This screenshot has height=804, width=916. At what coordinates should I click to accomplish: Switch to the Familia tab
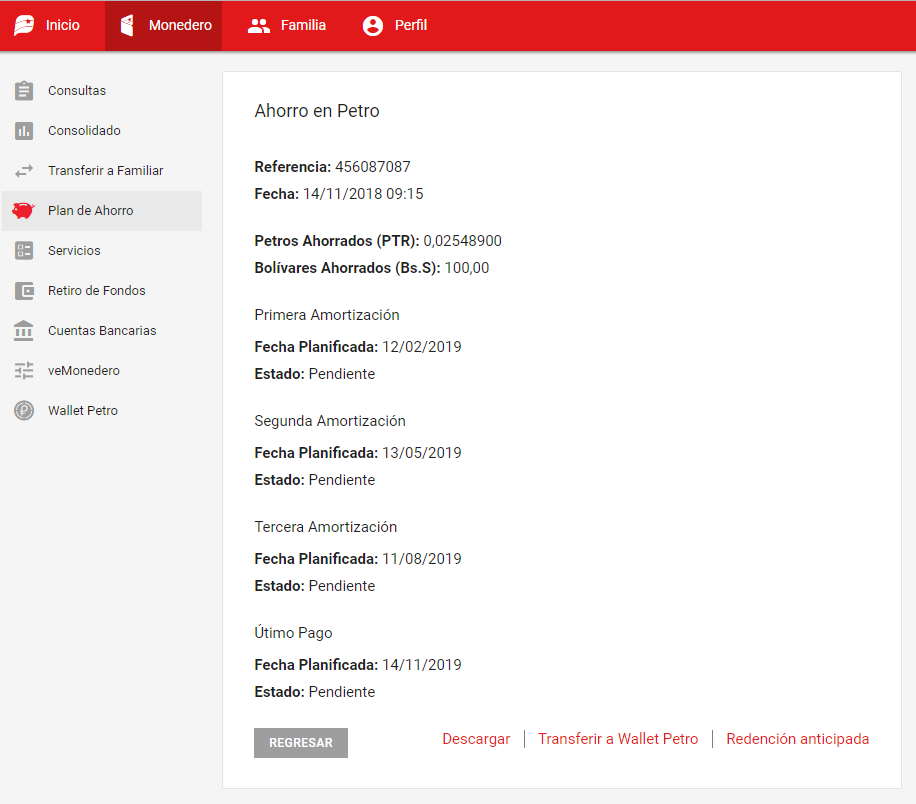pyautogui.click(x=303, y=26)
